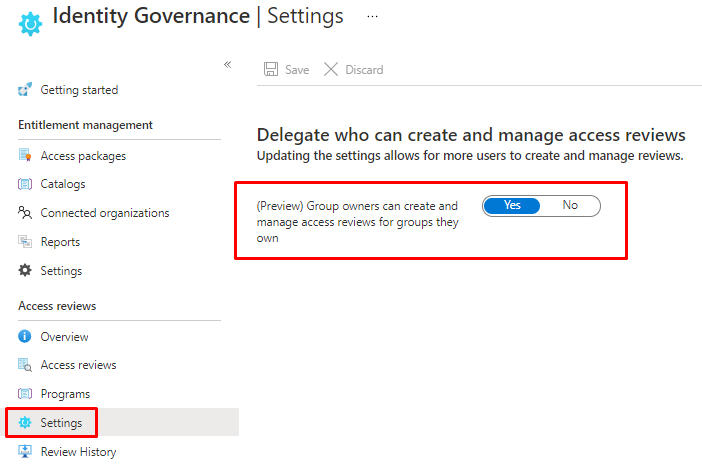Collapse the sidebar with double chevron
Viewport: 702px width, 474px height.
coord(227,64)
